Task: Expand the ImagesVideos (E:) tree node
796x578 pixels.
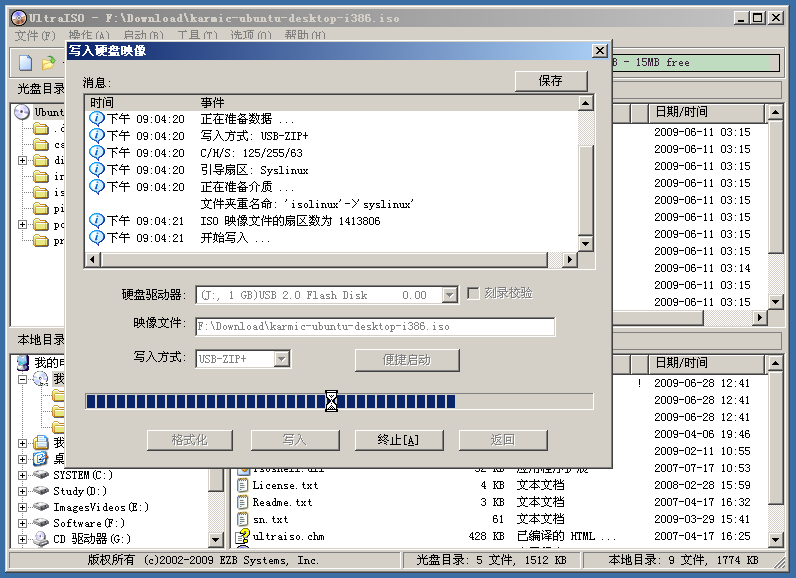Action: (x=22, y=507)
